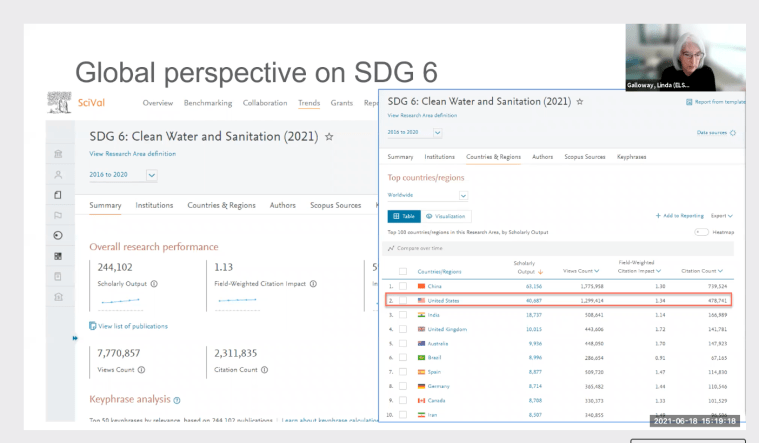The image size is (759, 443).
Task: Click the Keyphrase analysis help icon
Action: click(176, 399)
